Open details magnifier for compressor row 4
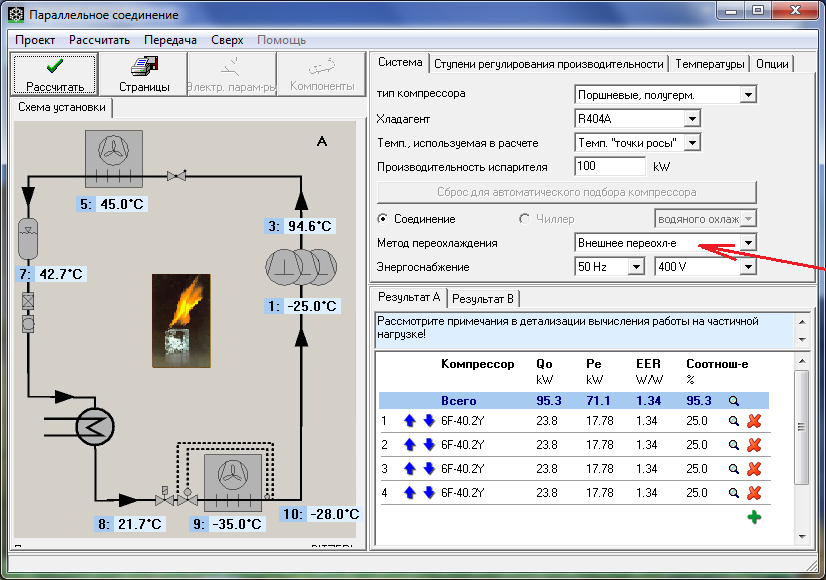 pyautogui.click(x=733, y=493)
